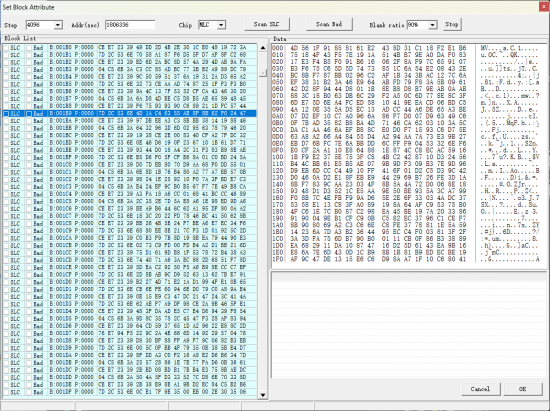Click the Addr(sec) input field

[130, 25]
